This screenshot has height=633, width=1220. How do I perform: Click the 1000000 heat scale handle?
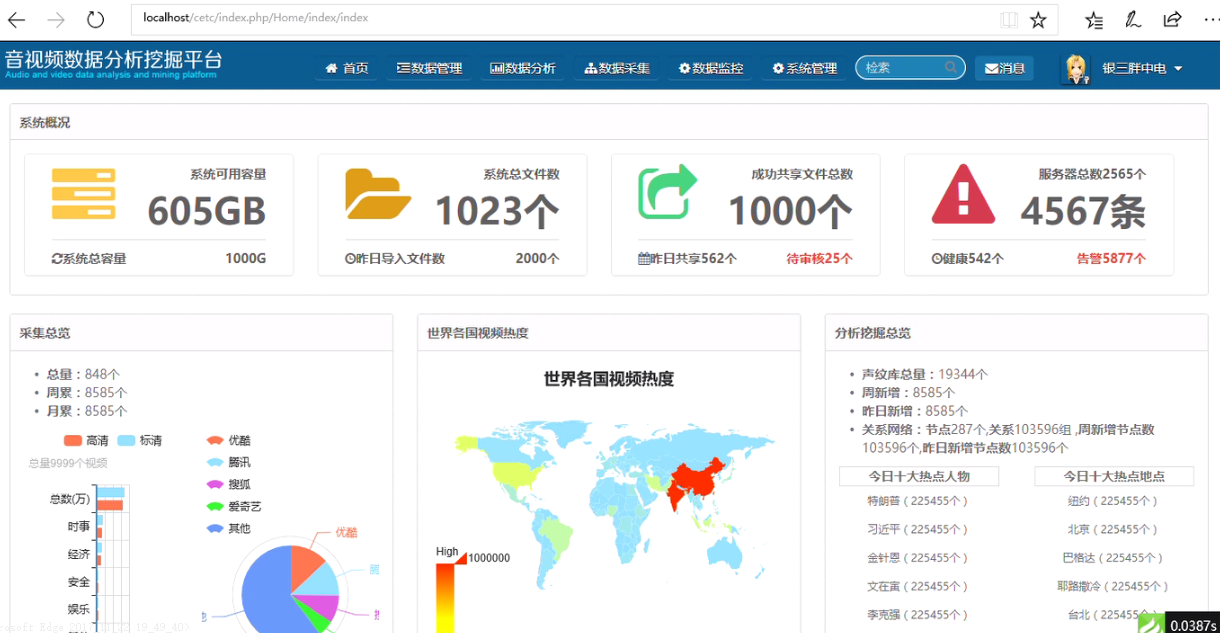[x=461, y=558]
